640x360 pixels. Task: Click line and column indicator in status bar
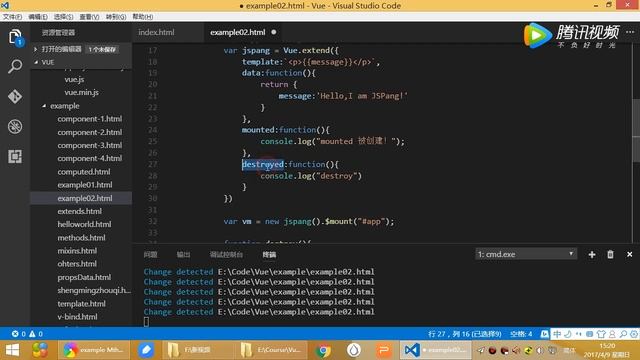tap(464, 334)
